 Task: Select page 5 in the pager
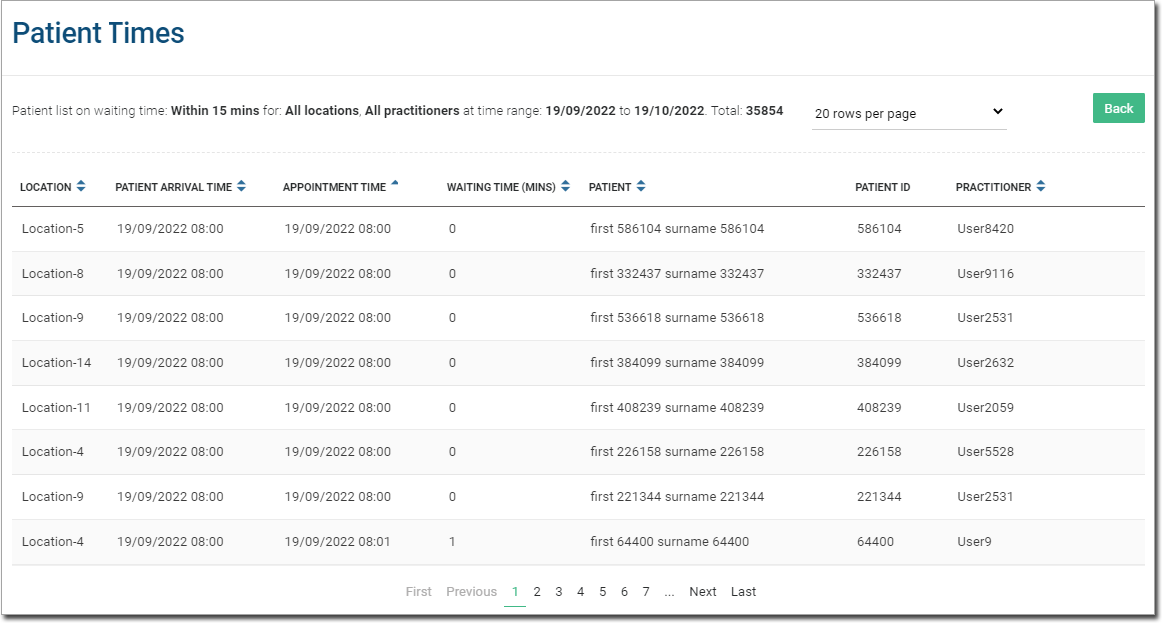[x=602, y=592]
